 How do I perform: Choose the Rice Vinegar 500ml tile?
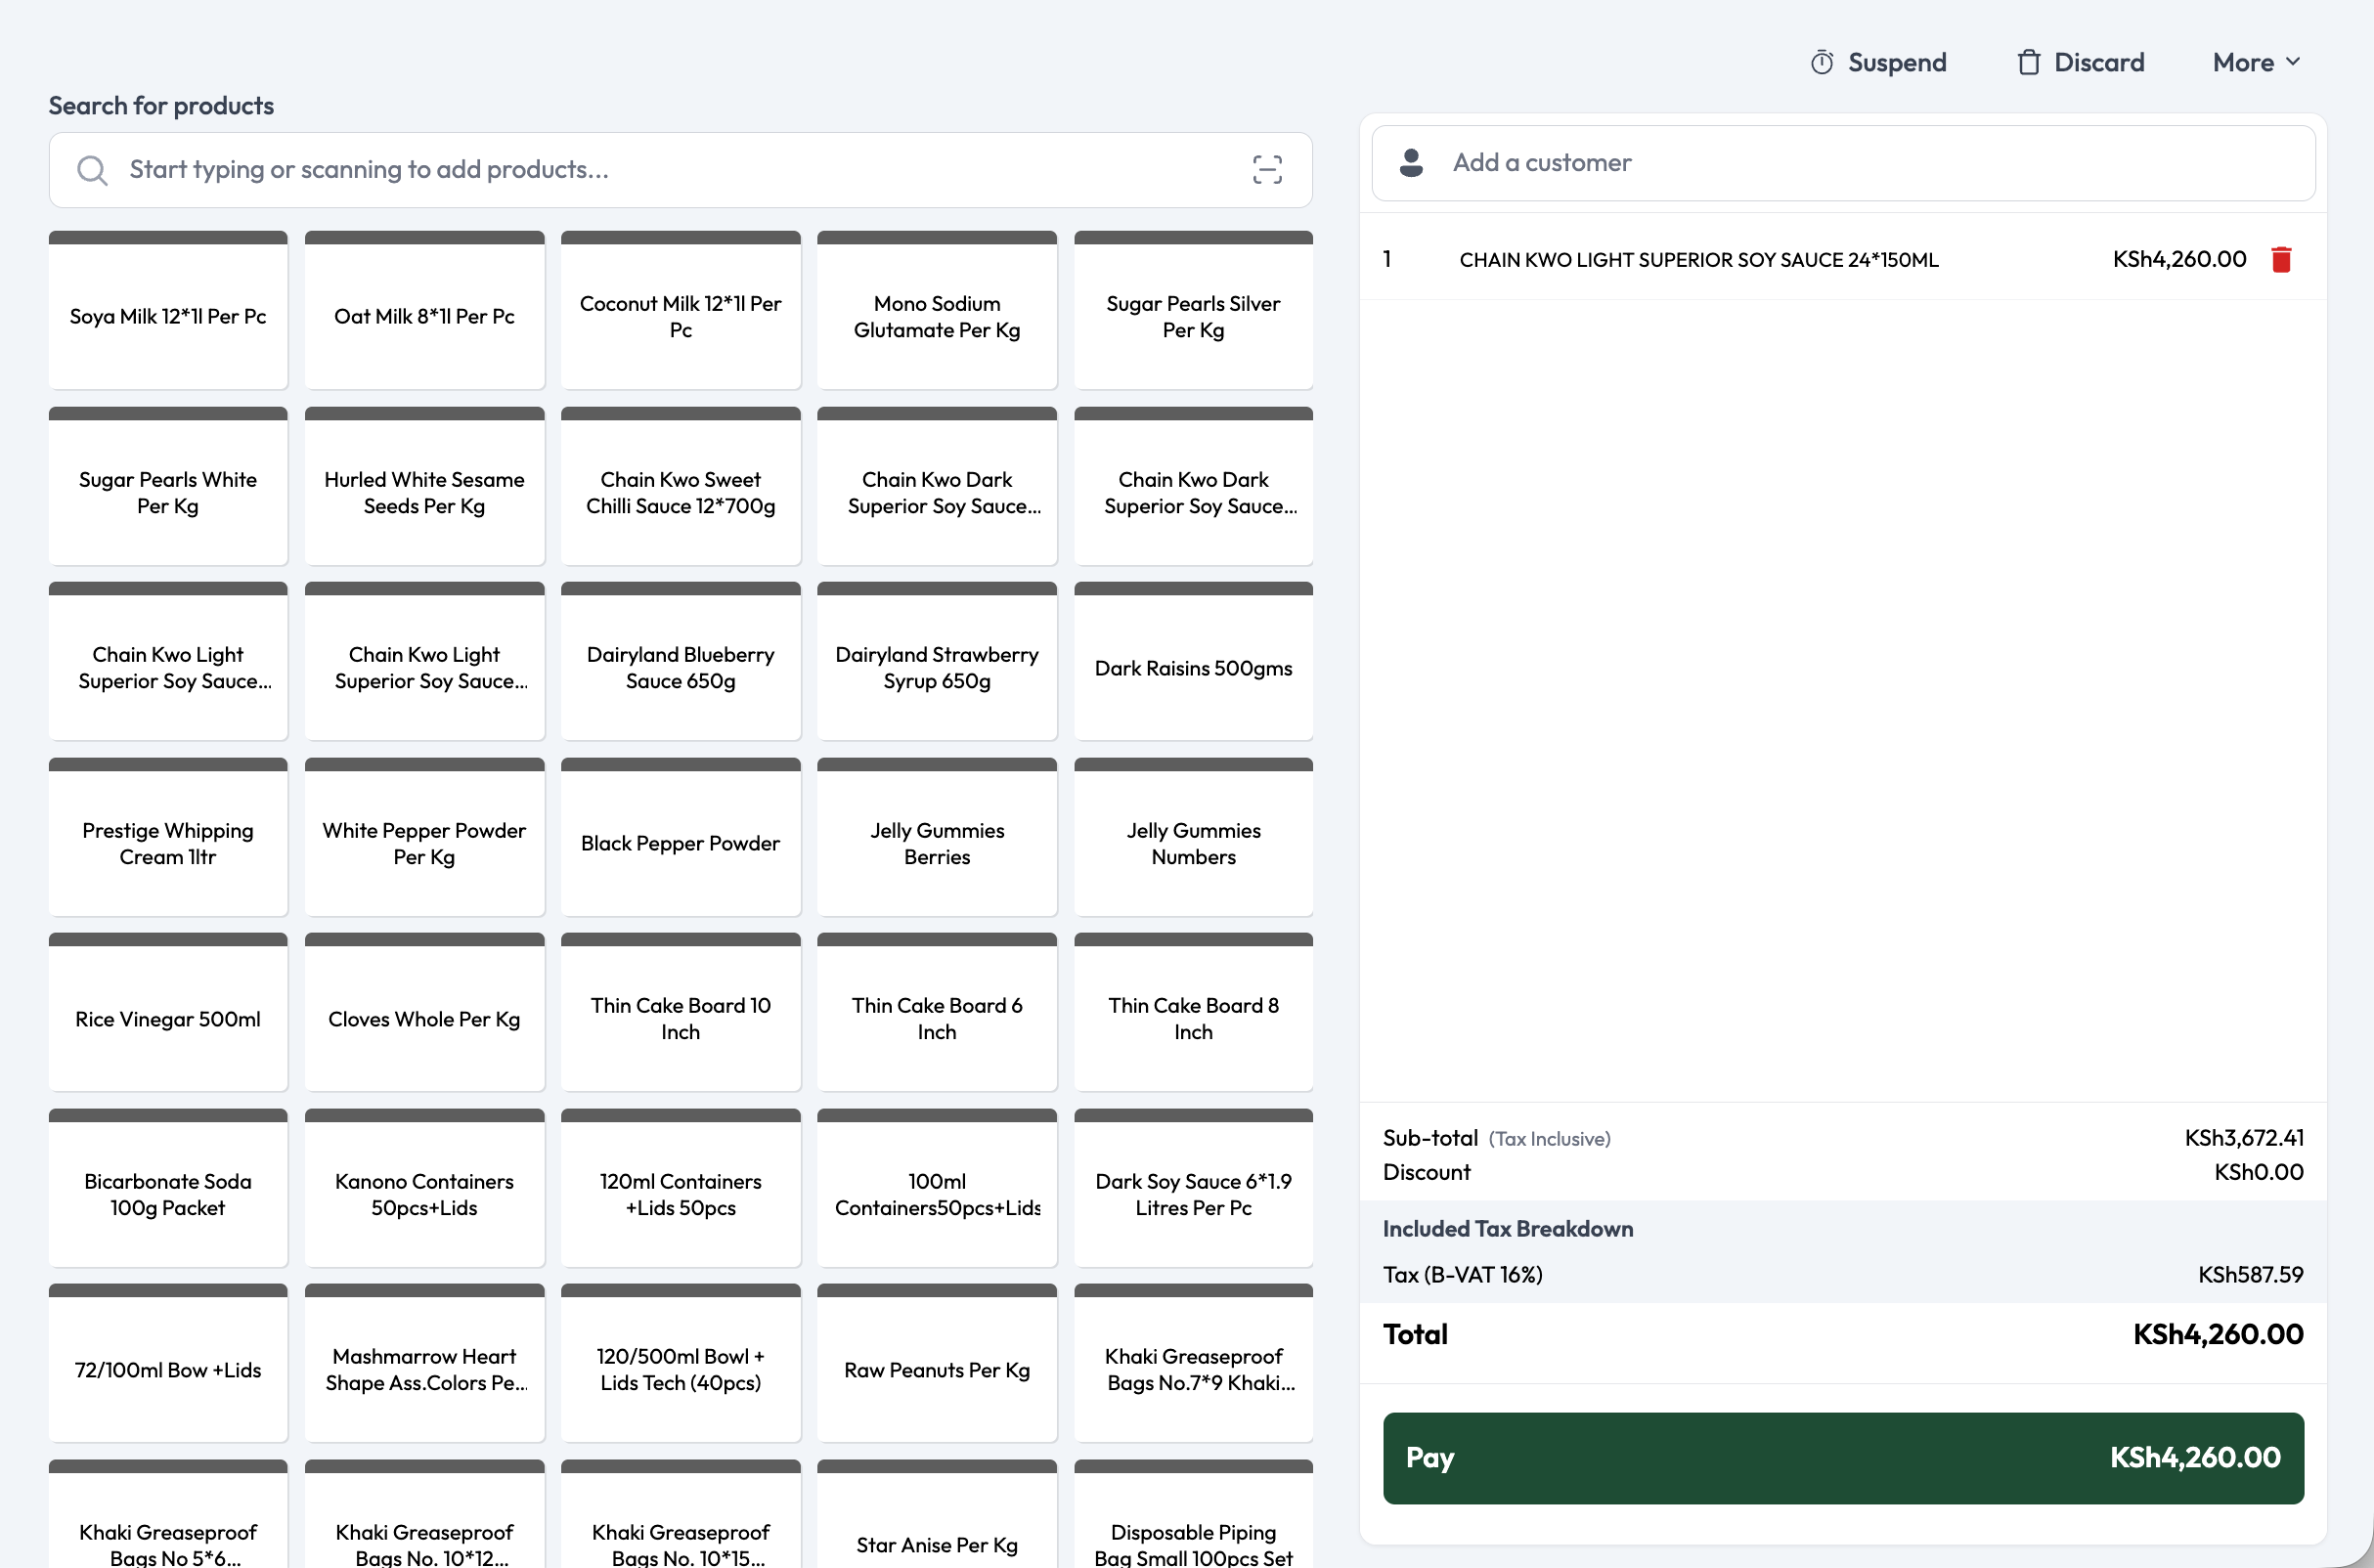pyautogui.click(x=168, y=1012)
